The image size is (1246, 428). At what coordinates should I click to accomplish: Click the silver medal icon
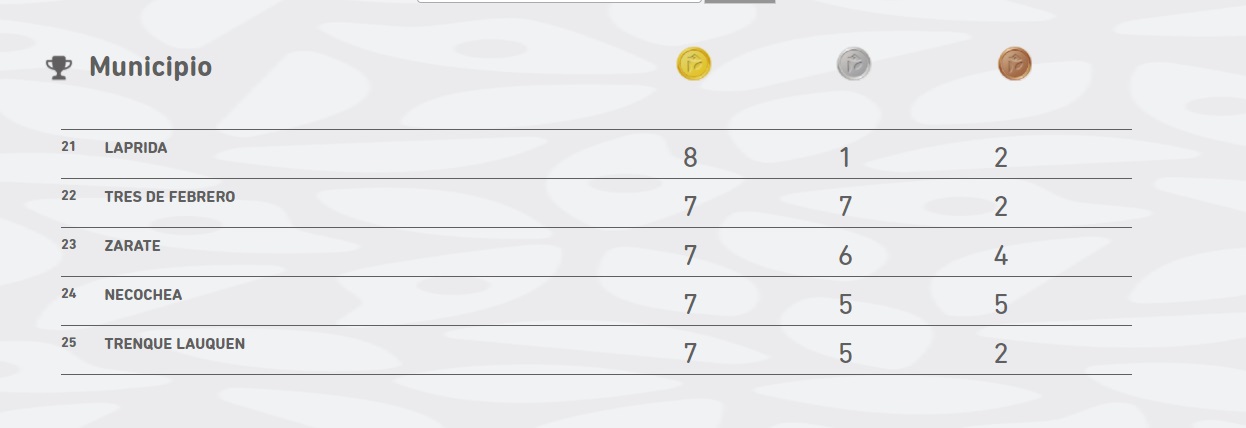854,64
